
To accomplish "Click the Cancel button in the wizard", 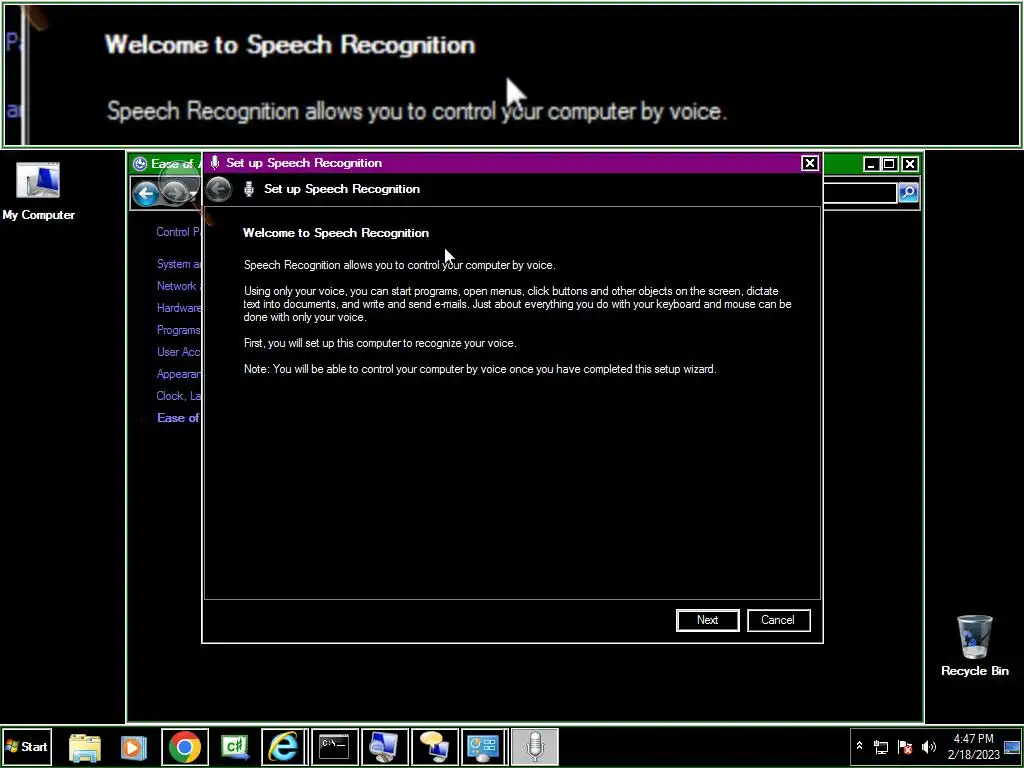I will (778, 620).
